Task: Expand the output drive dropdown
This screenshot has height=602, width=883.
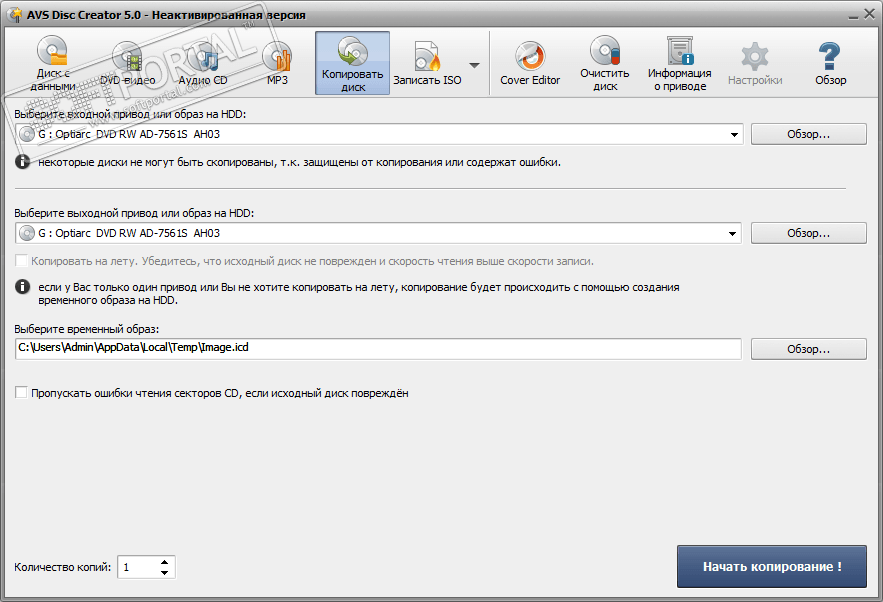Action: pyautogui.click(x=732, y=234)
